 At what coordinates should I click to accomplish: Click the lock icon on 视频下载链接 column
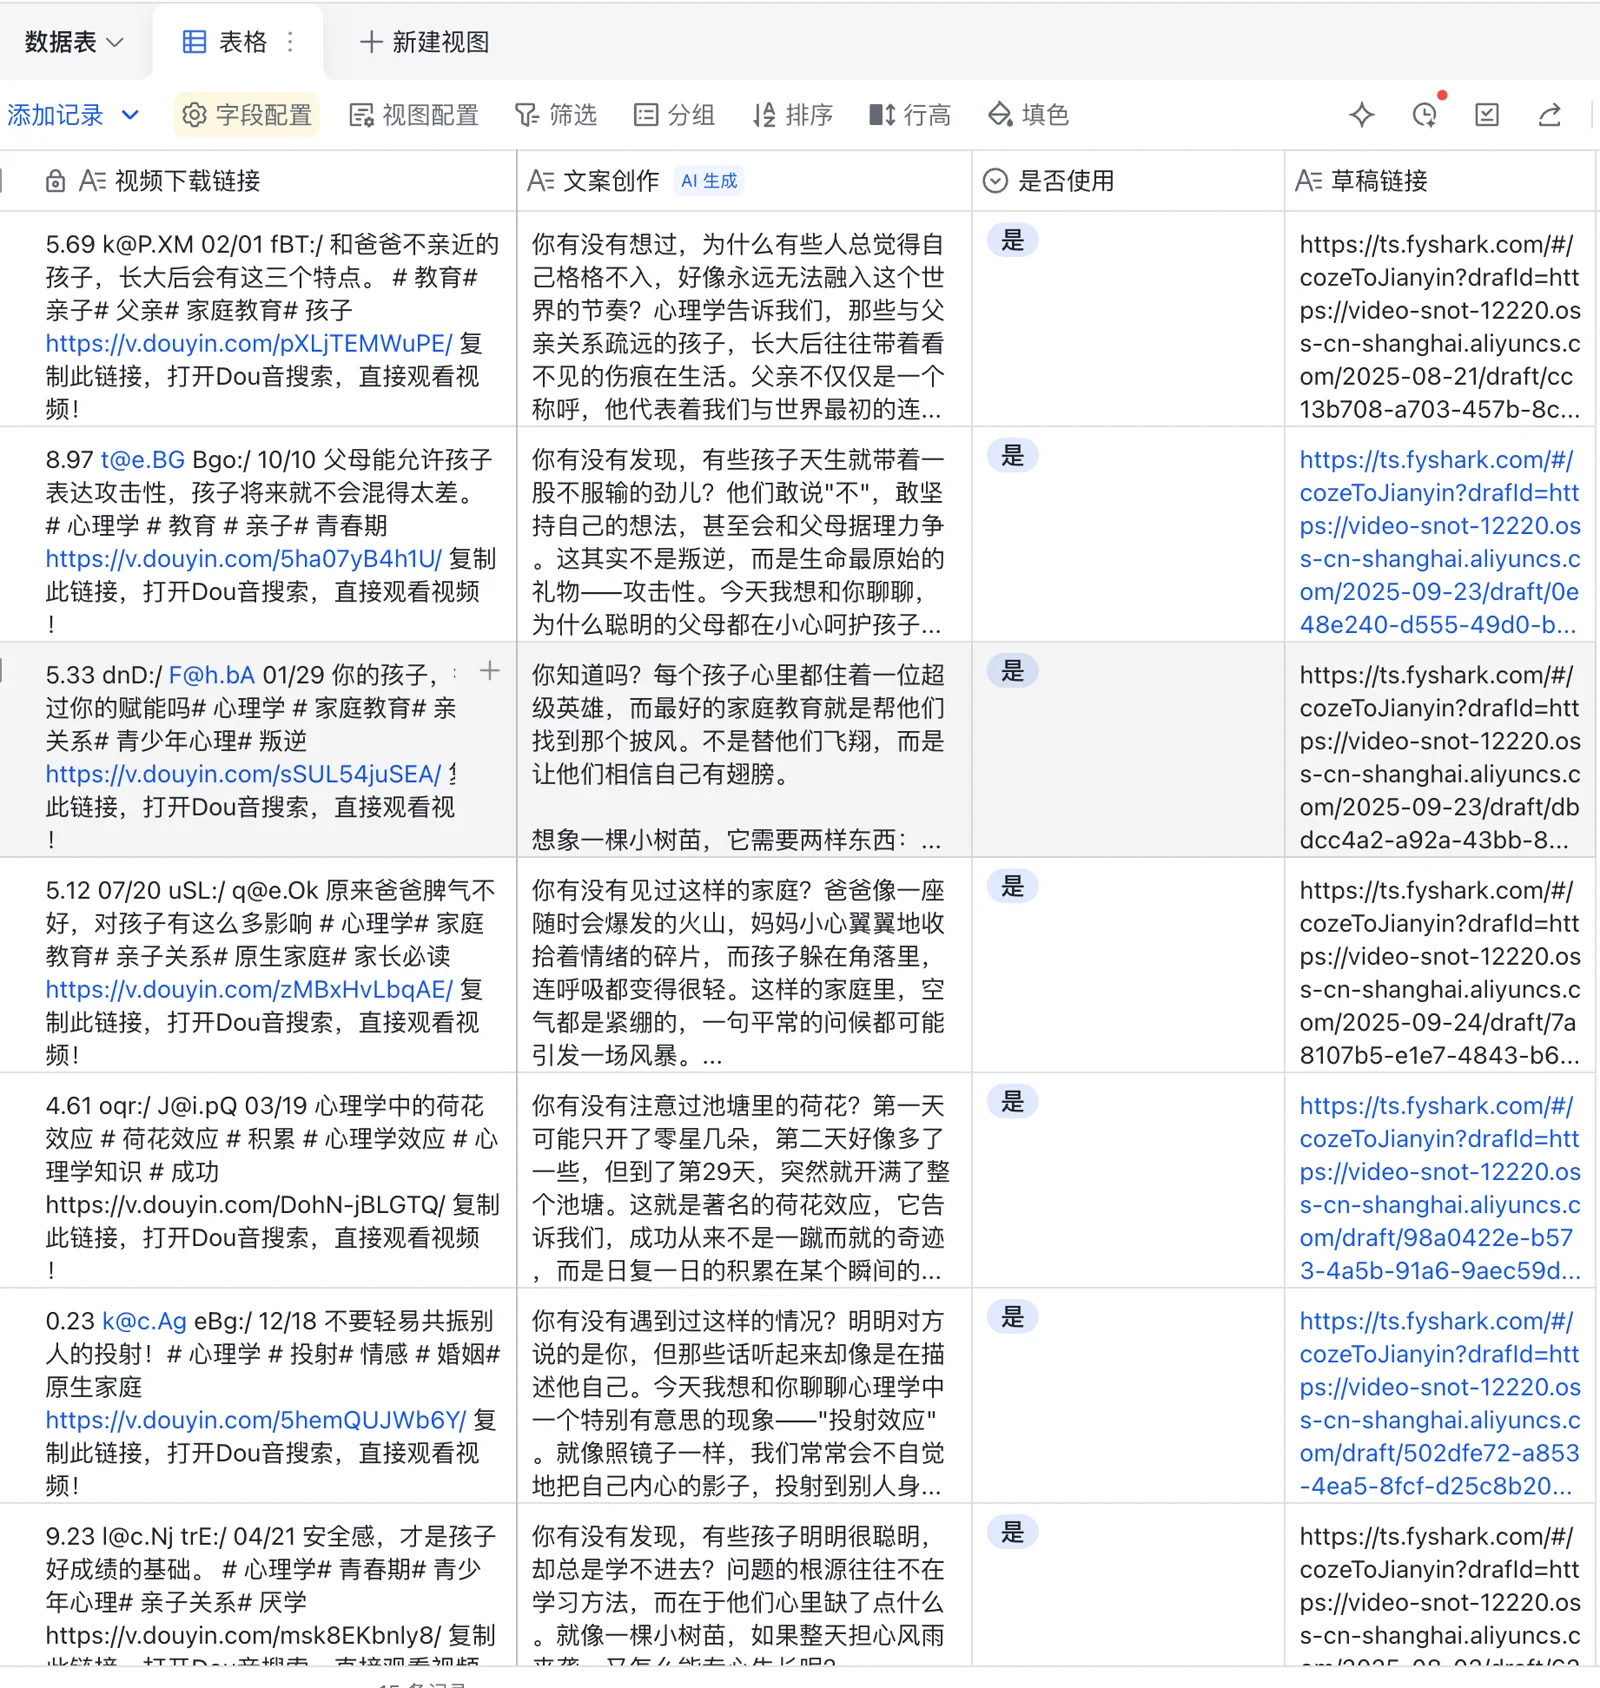coord(56,181)
